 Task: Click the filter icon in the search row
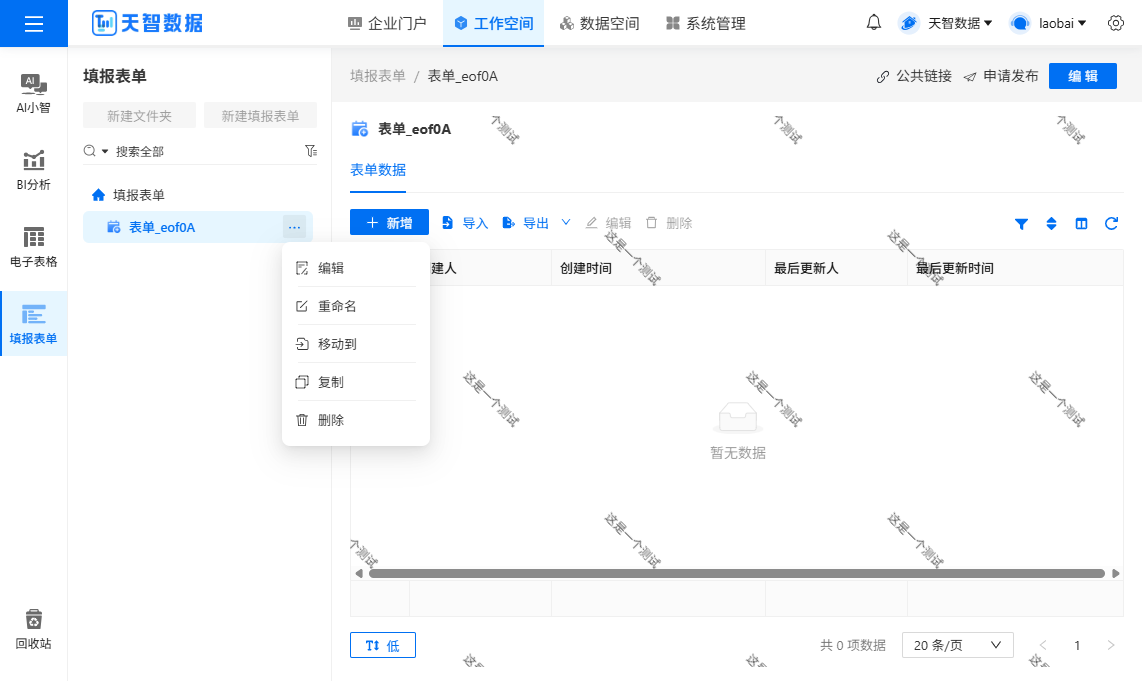(x=311, y=151)
